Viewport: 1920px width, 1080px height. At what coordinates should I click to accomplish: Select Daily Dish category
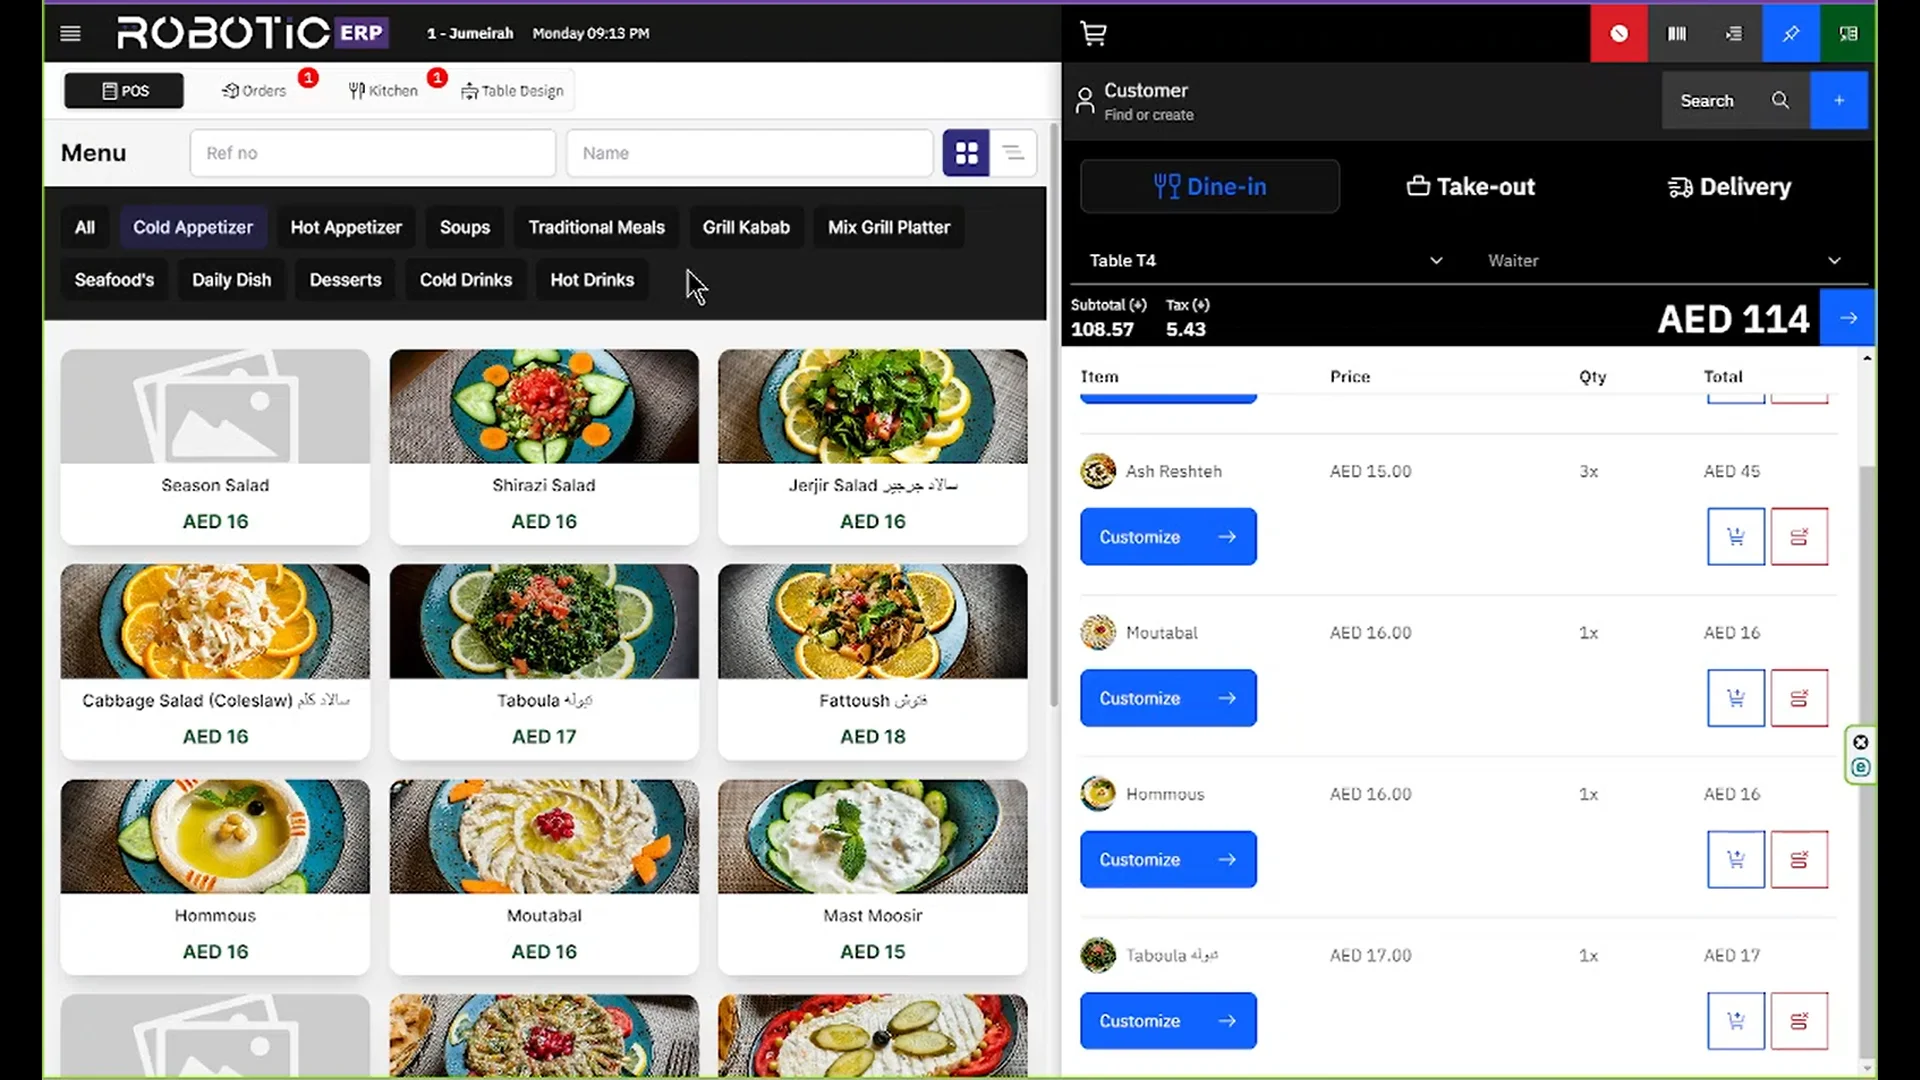(232, 280)
